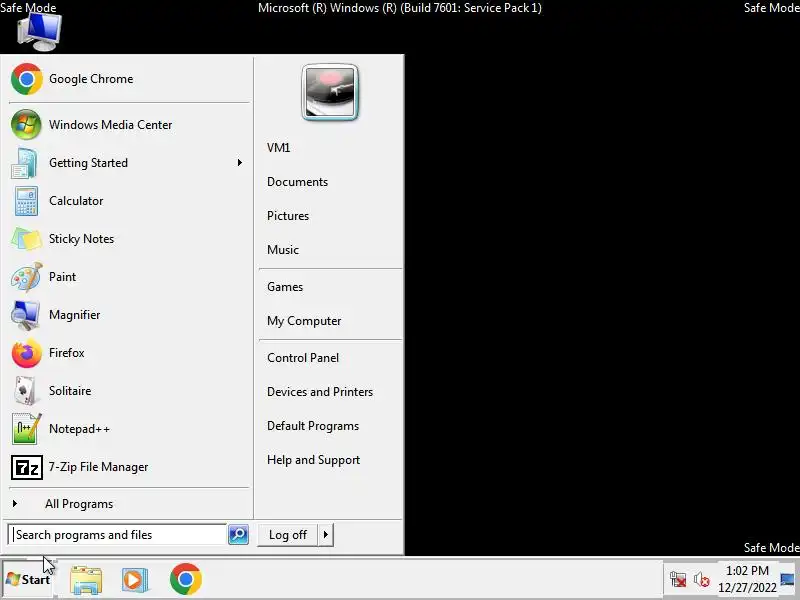
Task: Click the Getting Started icon
Action: tap(24, 163)
